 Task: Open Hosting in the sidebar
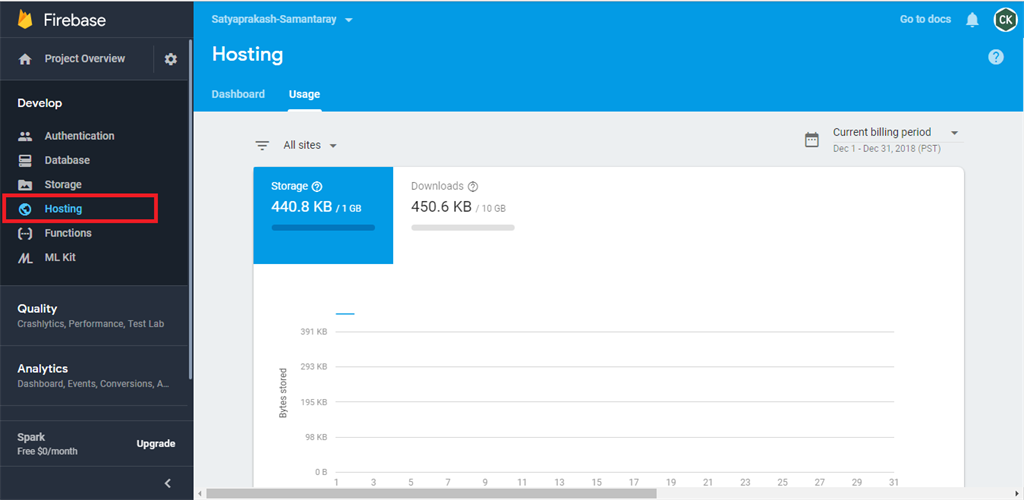point(63,209)
